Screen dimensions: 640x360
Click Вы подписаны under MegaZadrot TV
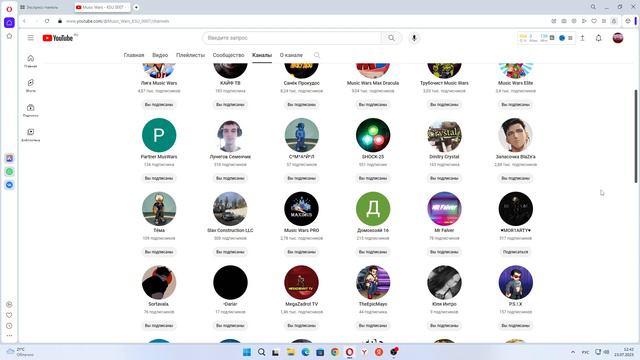click(301, 326)
